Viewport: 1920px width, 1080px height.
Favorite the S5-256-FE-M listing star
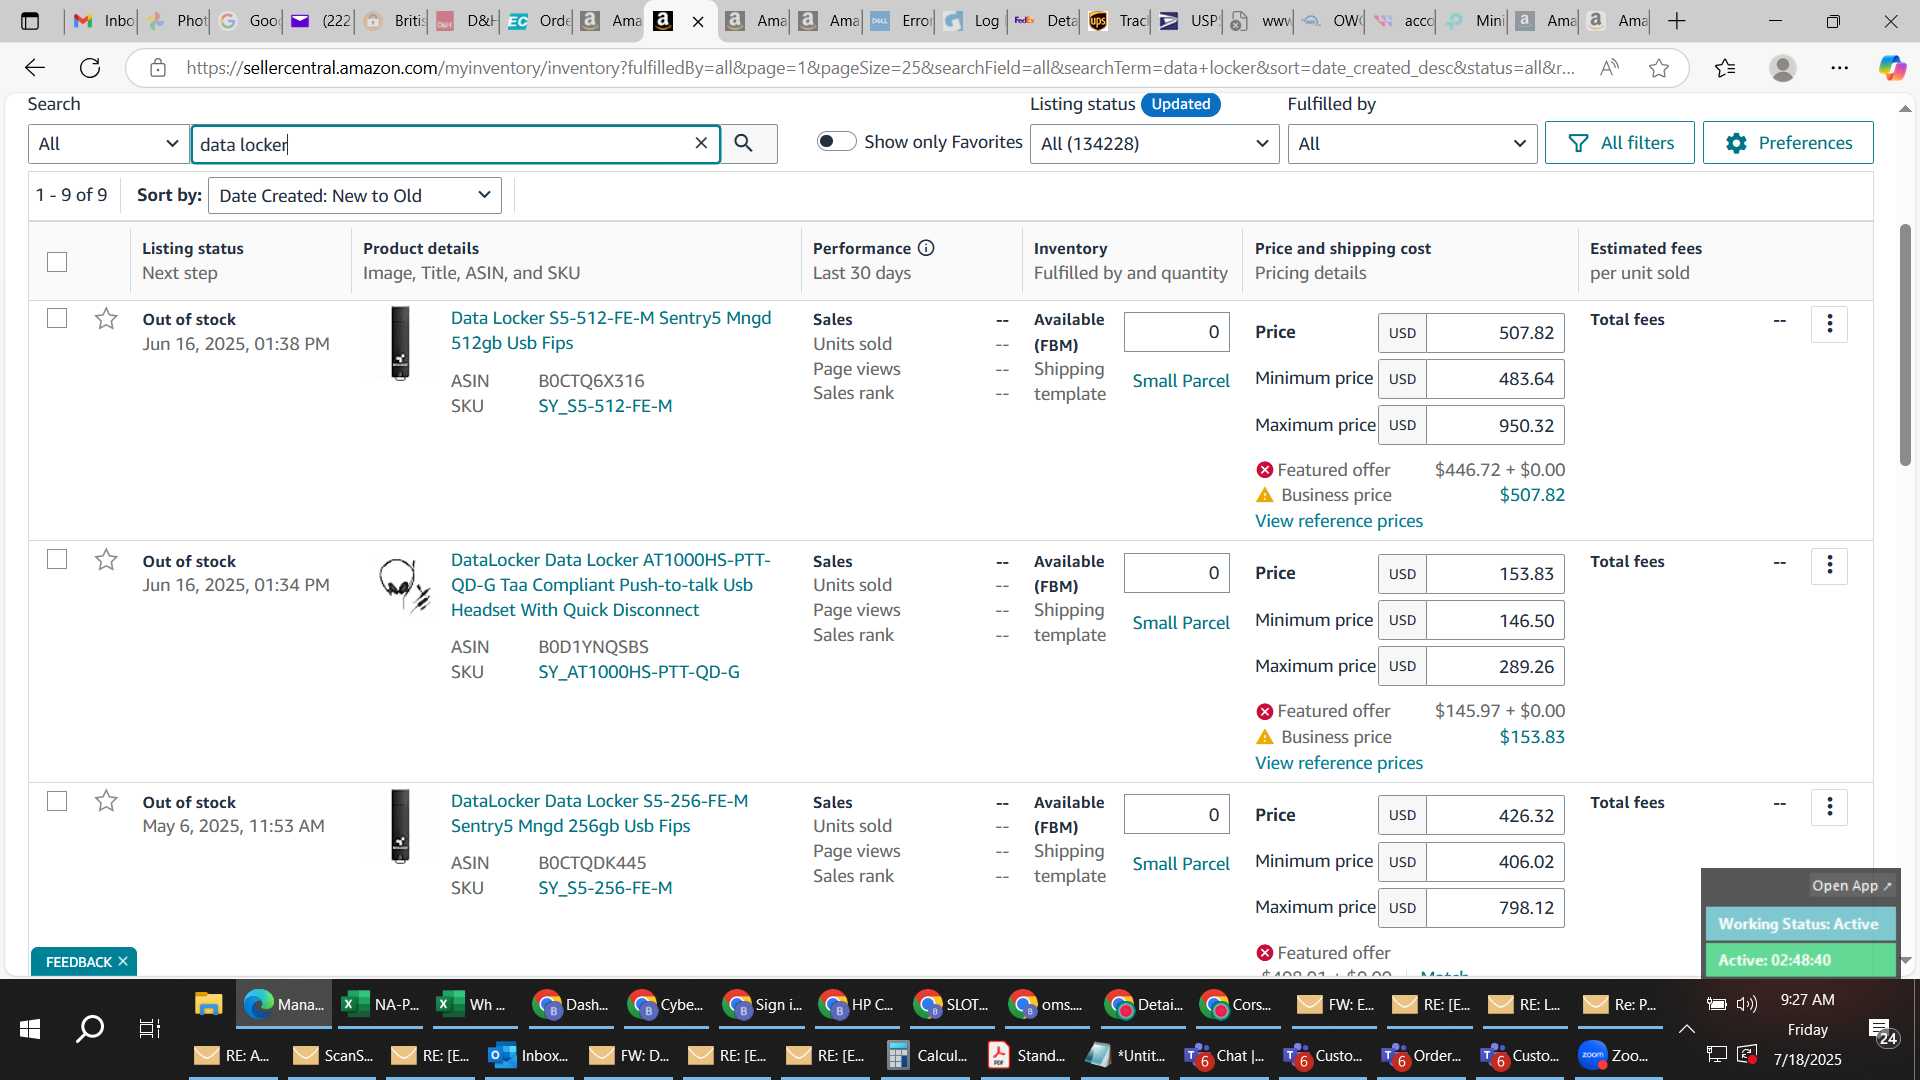(106, 801)
